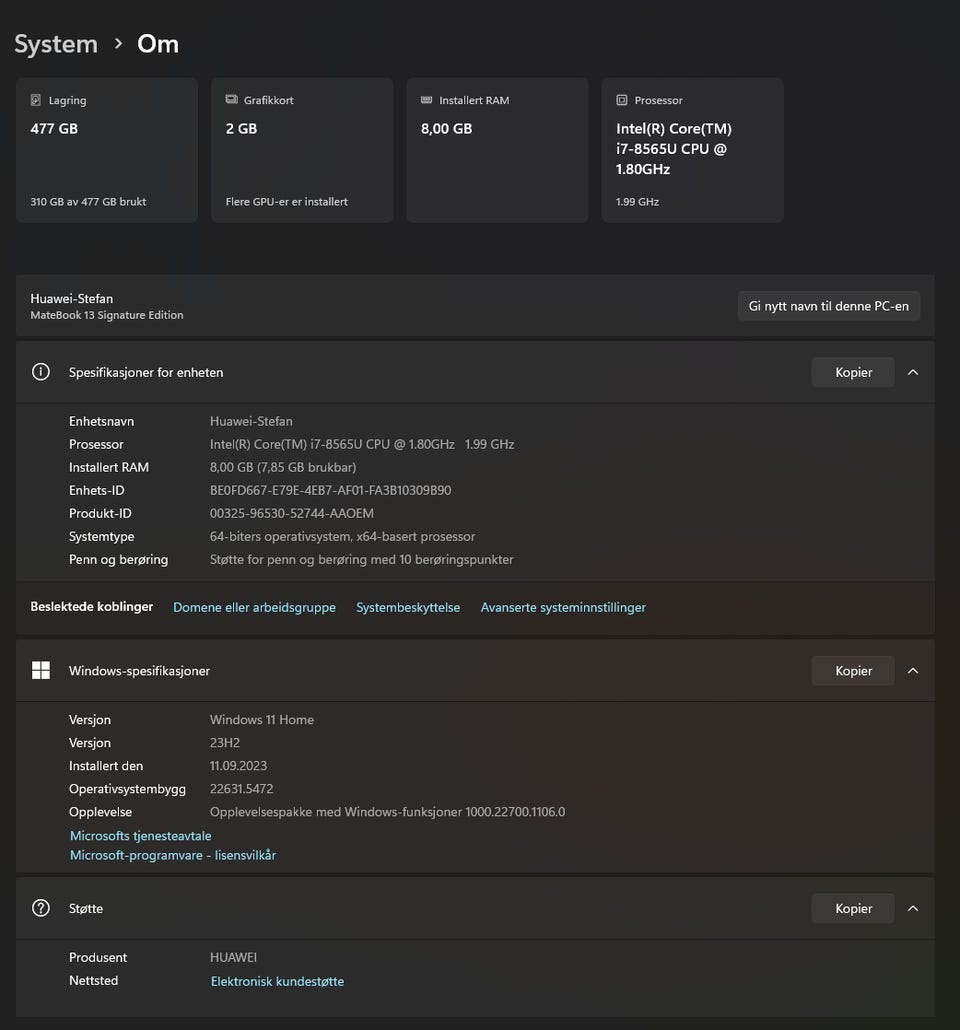Click the processor icon in Prosessor card
960x1030 pixels.
click(x=622, y=100)
